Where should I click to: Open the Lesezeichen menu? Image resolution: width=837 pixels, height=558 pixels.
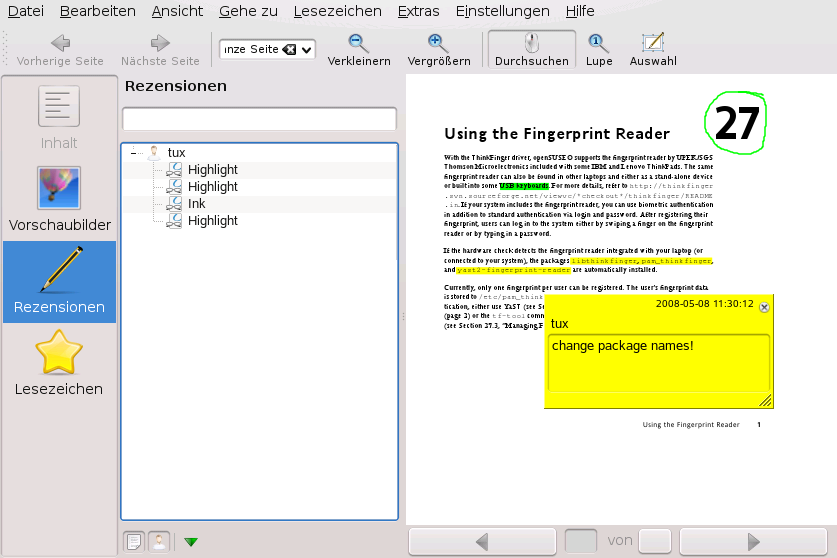(x=337, y=11)
